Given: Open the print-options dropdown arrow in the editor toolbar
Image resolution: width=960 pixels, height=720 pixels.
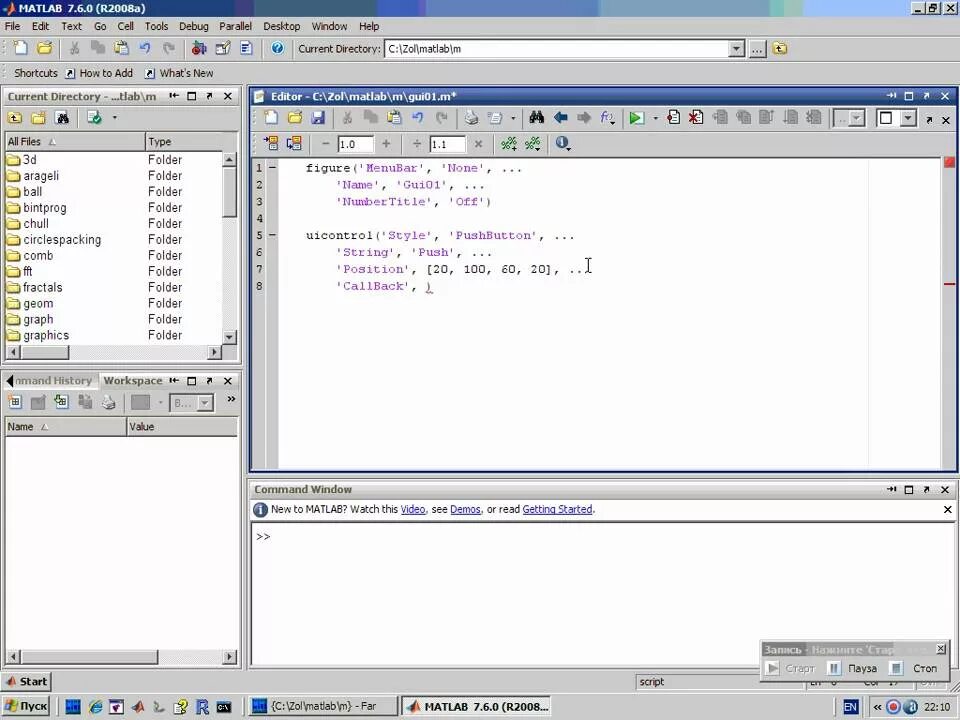Looking at the screenshot, I should tap(513, 118).
